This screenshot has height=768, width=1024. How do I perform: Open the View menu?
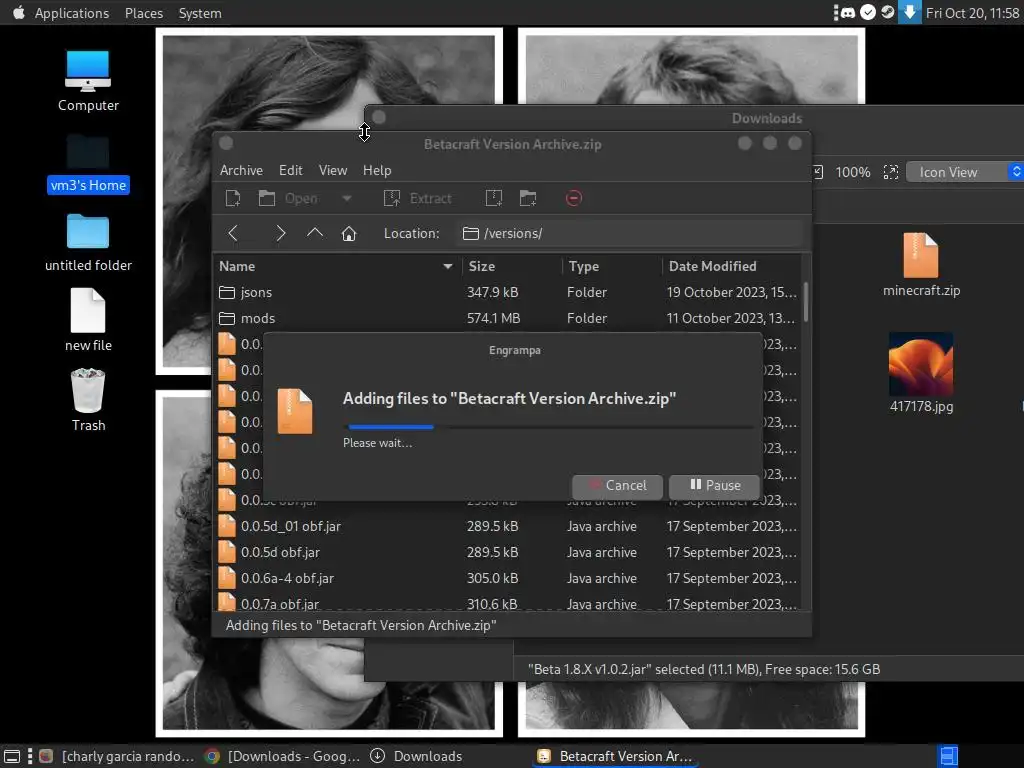[x=332, y=170]
